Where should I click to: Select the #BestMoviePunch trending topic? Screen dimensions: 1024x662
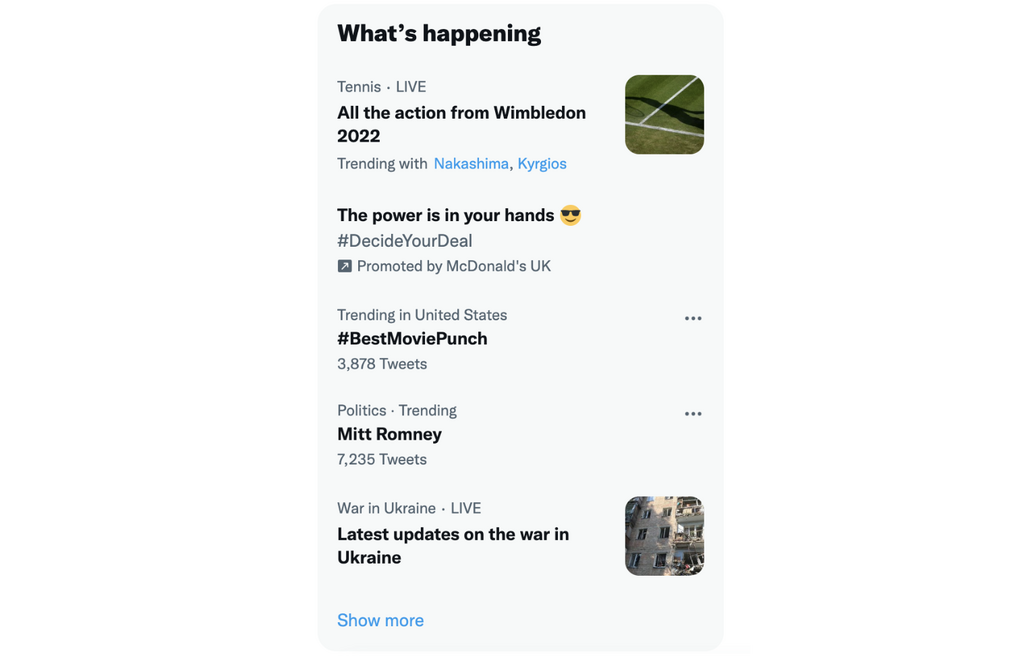pyautogui.click(x=412, y=338)
